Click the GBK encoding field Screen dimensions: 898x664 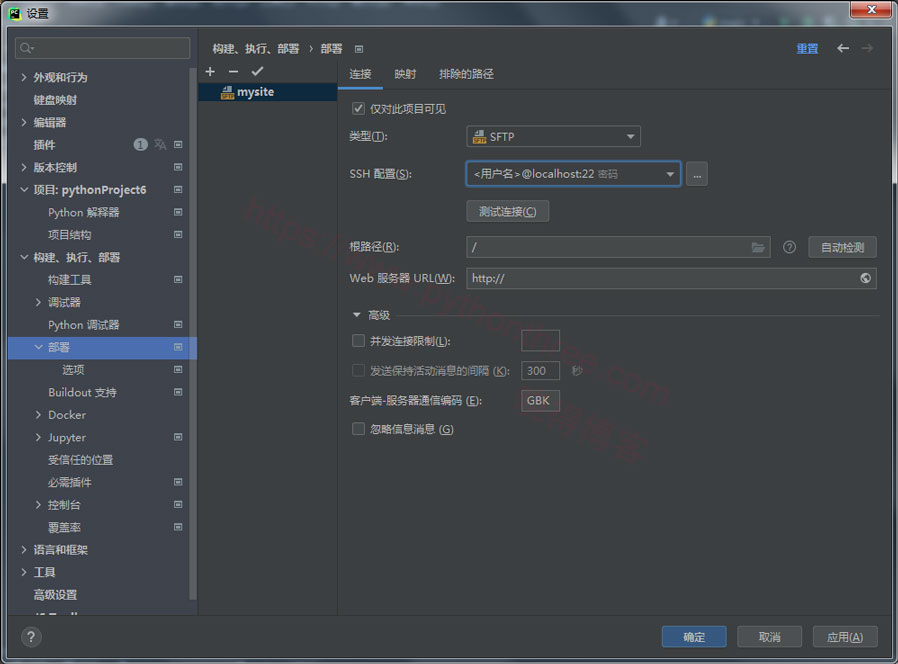[x=540, y=400]
